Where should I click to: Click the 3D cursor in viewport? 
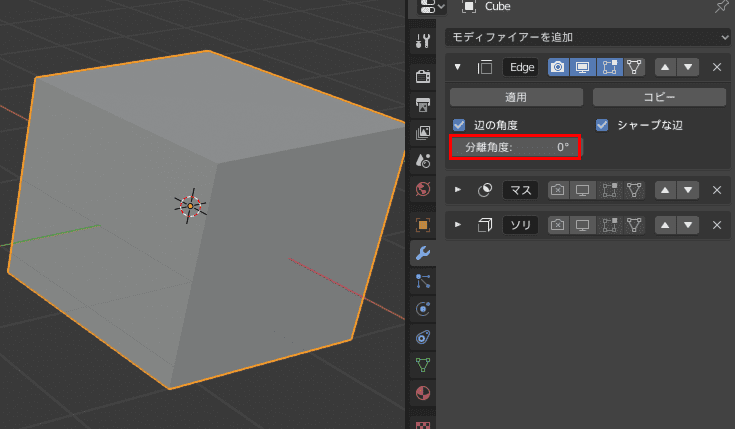(190, 206)
